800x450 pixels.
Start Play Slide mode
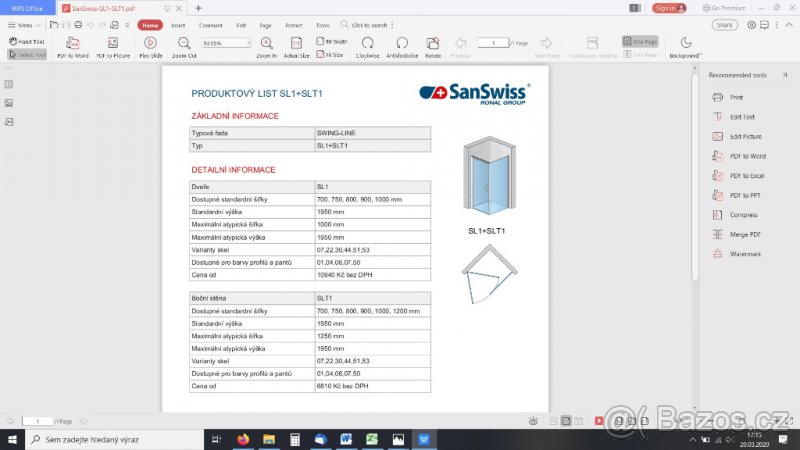[150, 46]
